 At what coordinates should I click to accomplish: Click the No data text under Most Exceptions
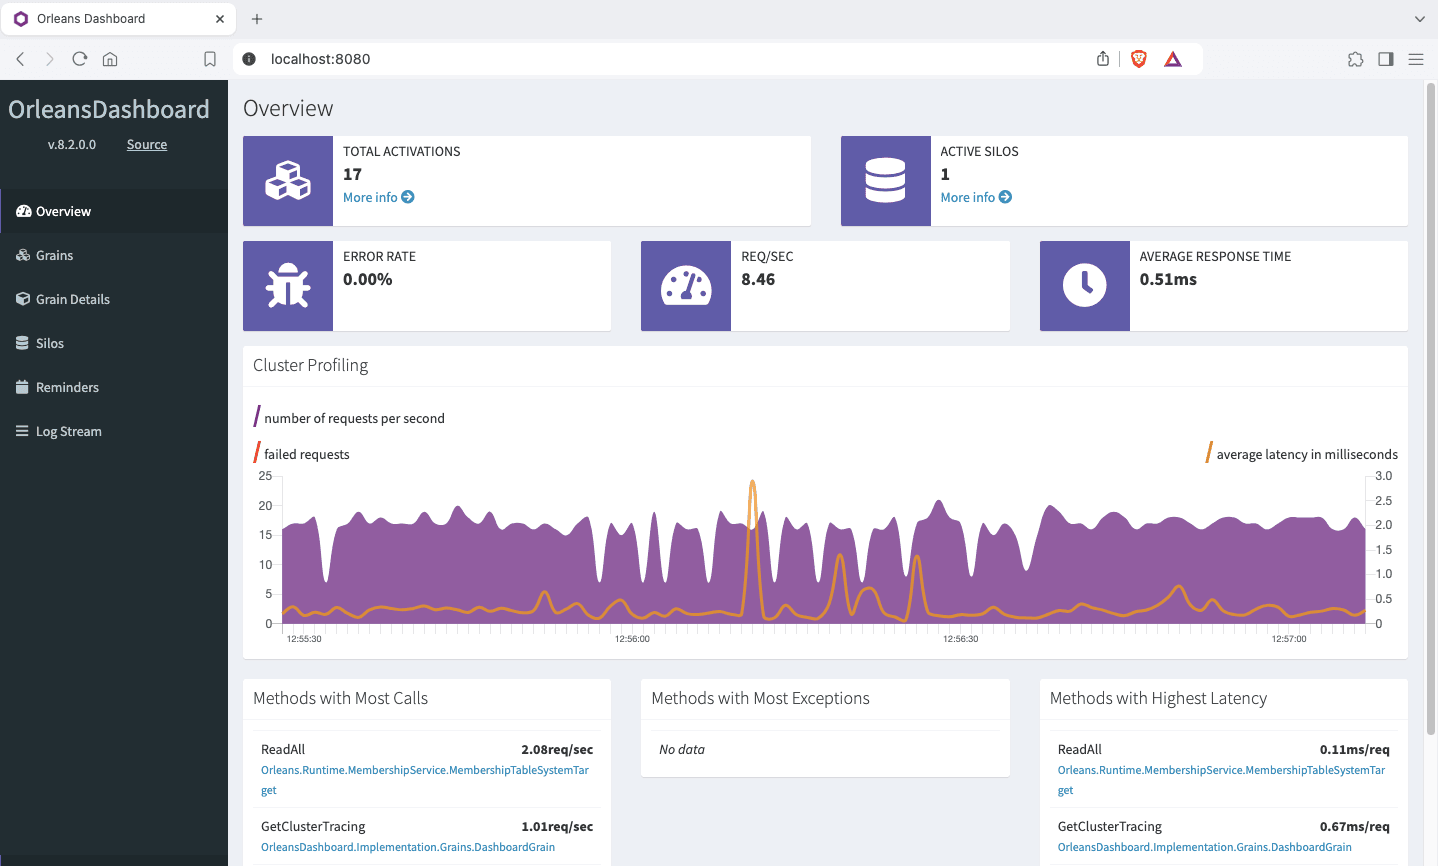(682, 749)
